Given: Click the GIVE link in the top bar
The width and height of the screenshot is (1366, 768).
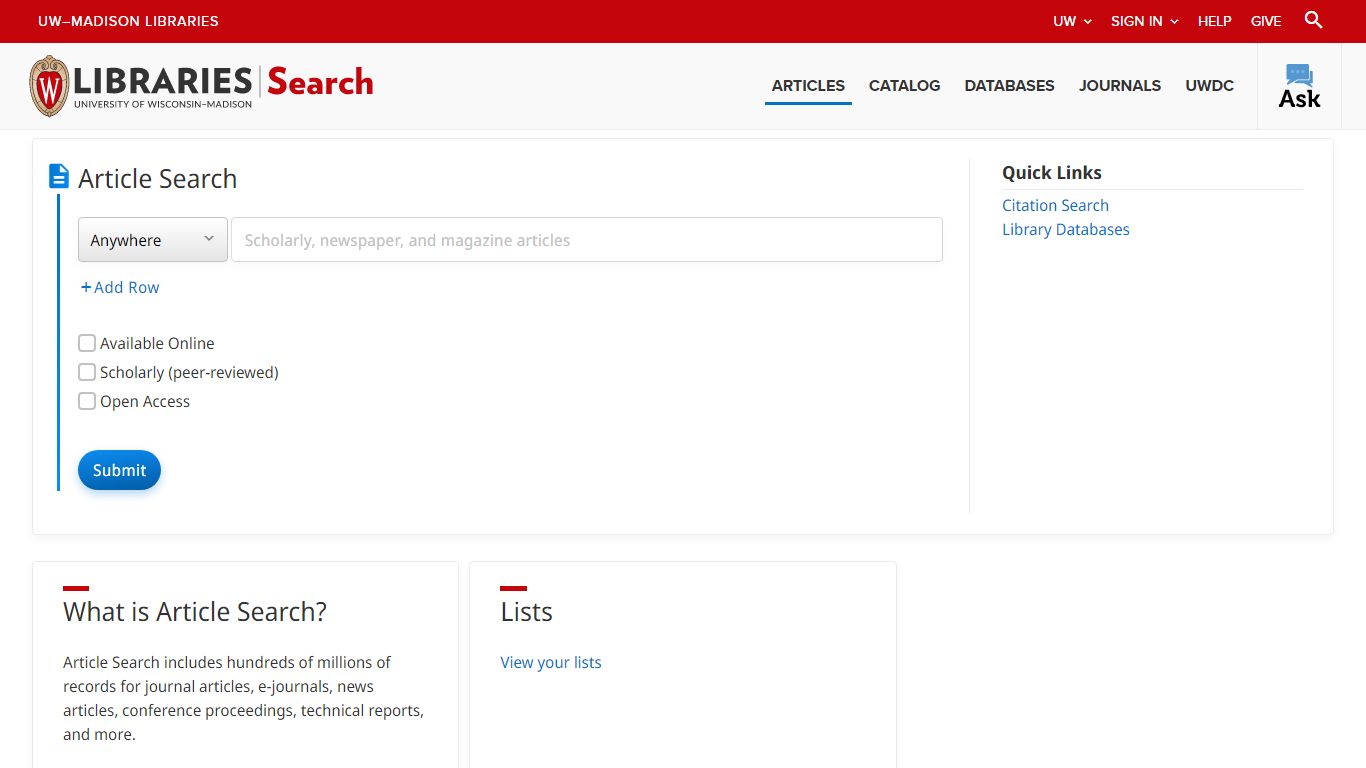Looking at the screenshot, I should click(1266, 21).
